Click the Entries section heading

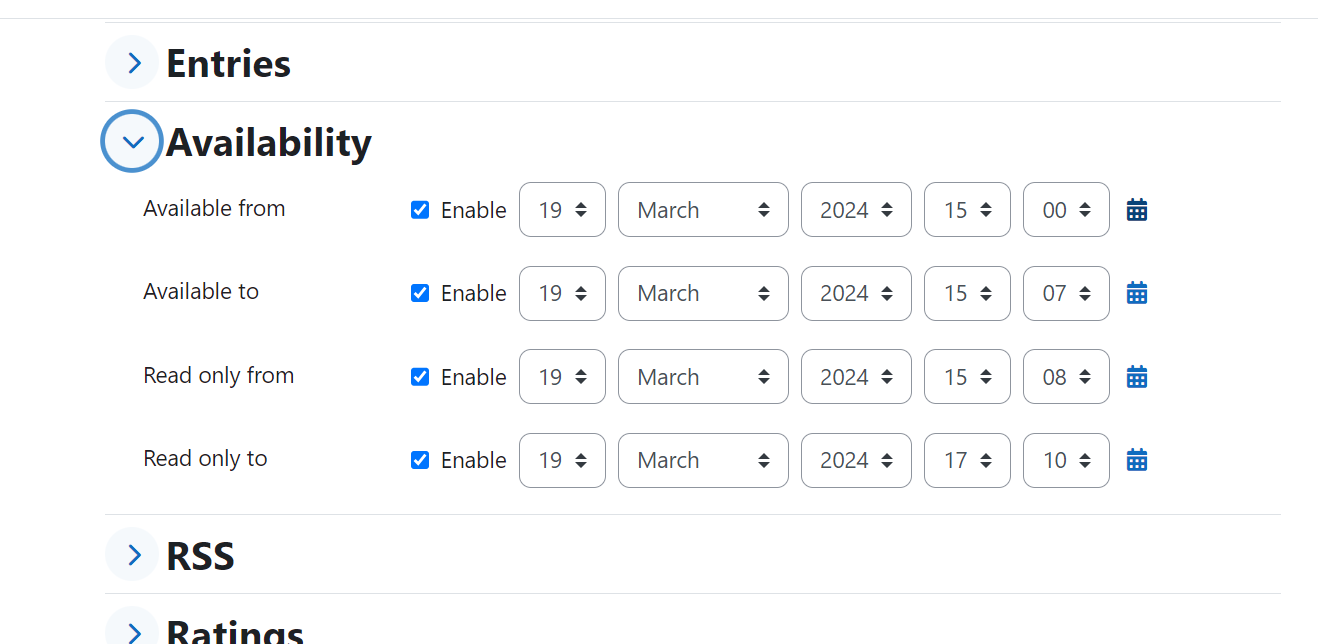point(228,64)
